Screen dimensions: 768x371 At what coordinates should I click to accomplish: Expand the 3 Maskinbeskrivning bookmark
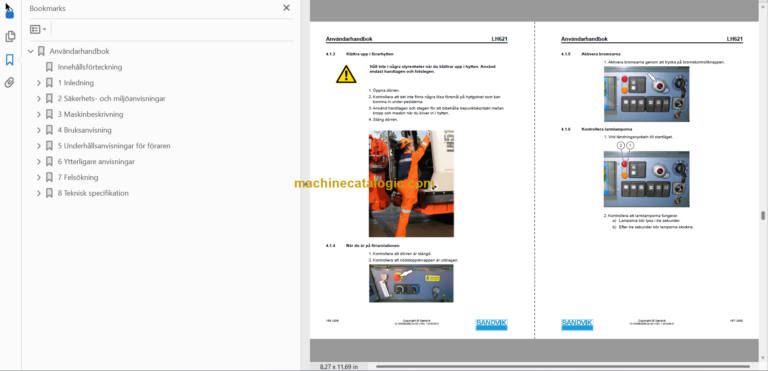[39, 114]
